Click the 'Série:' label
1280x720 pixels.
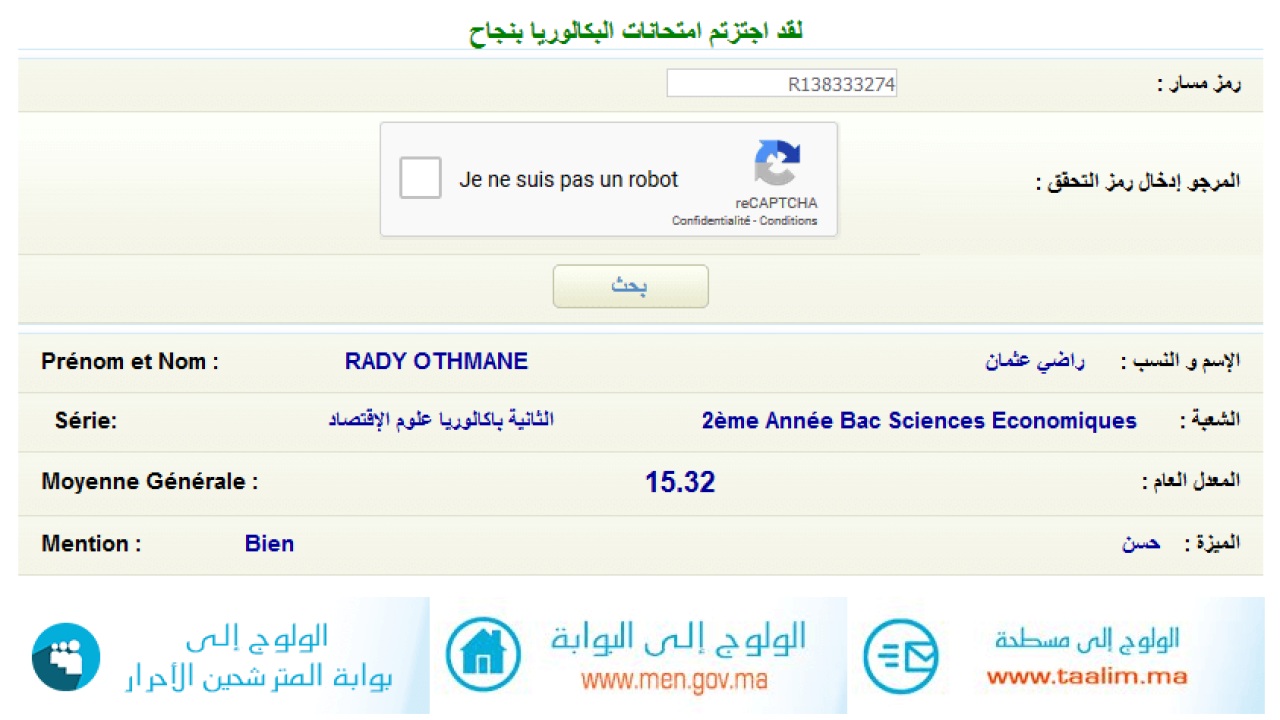click(x=86, y=421)
